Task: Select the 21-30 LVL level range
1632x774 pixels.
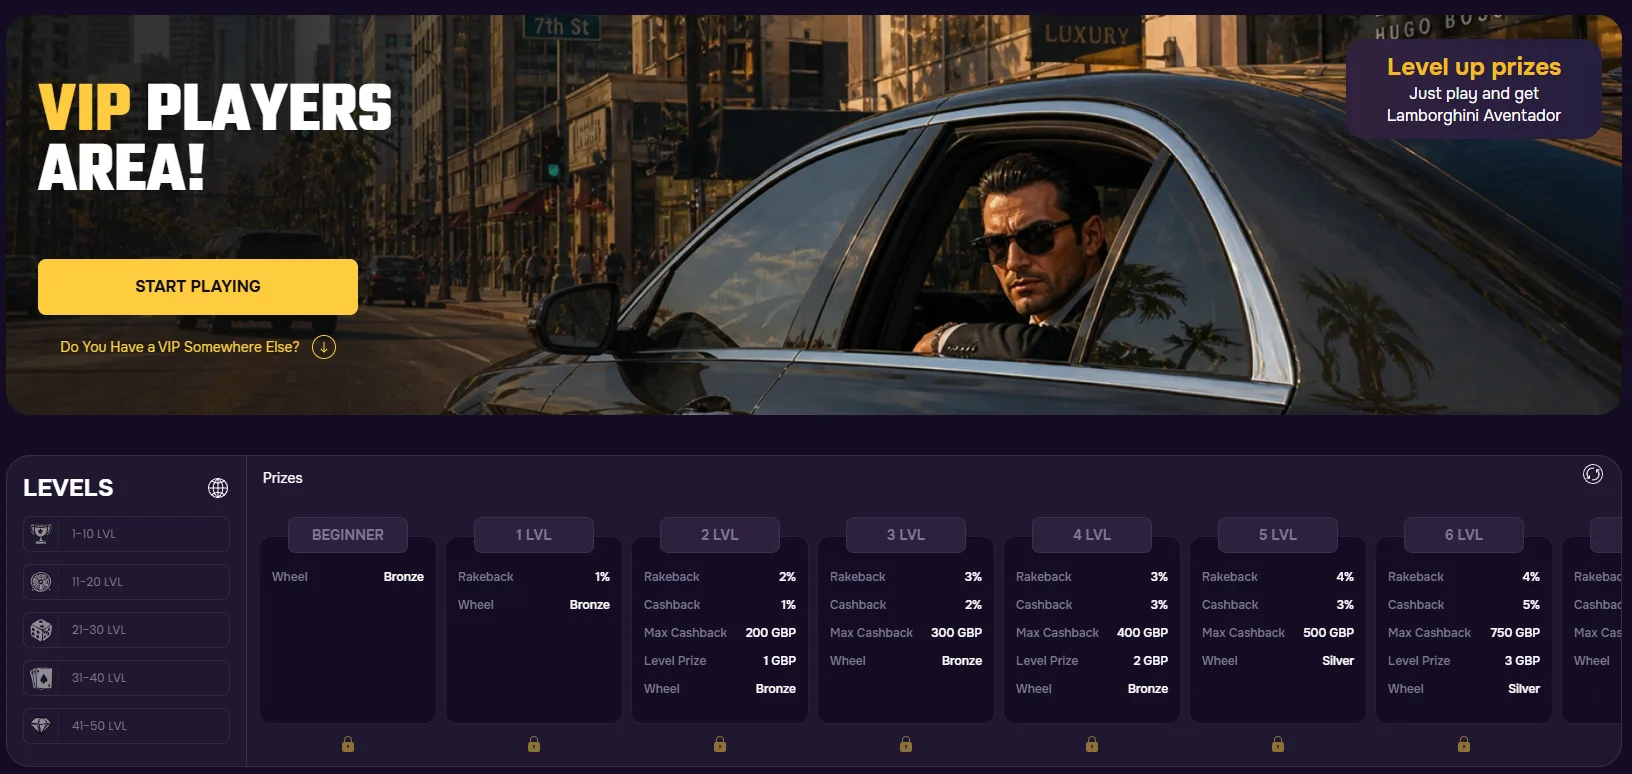Action: tap(126, 630)
